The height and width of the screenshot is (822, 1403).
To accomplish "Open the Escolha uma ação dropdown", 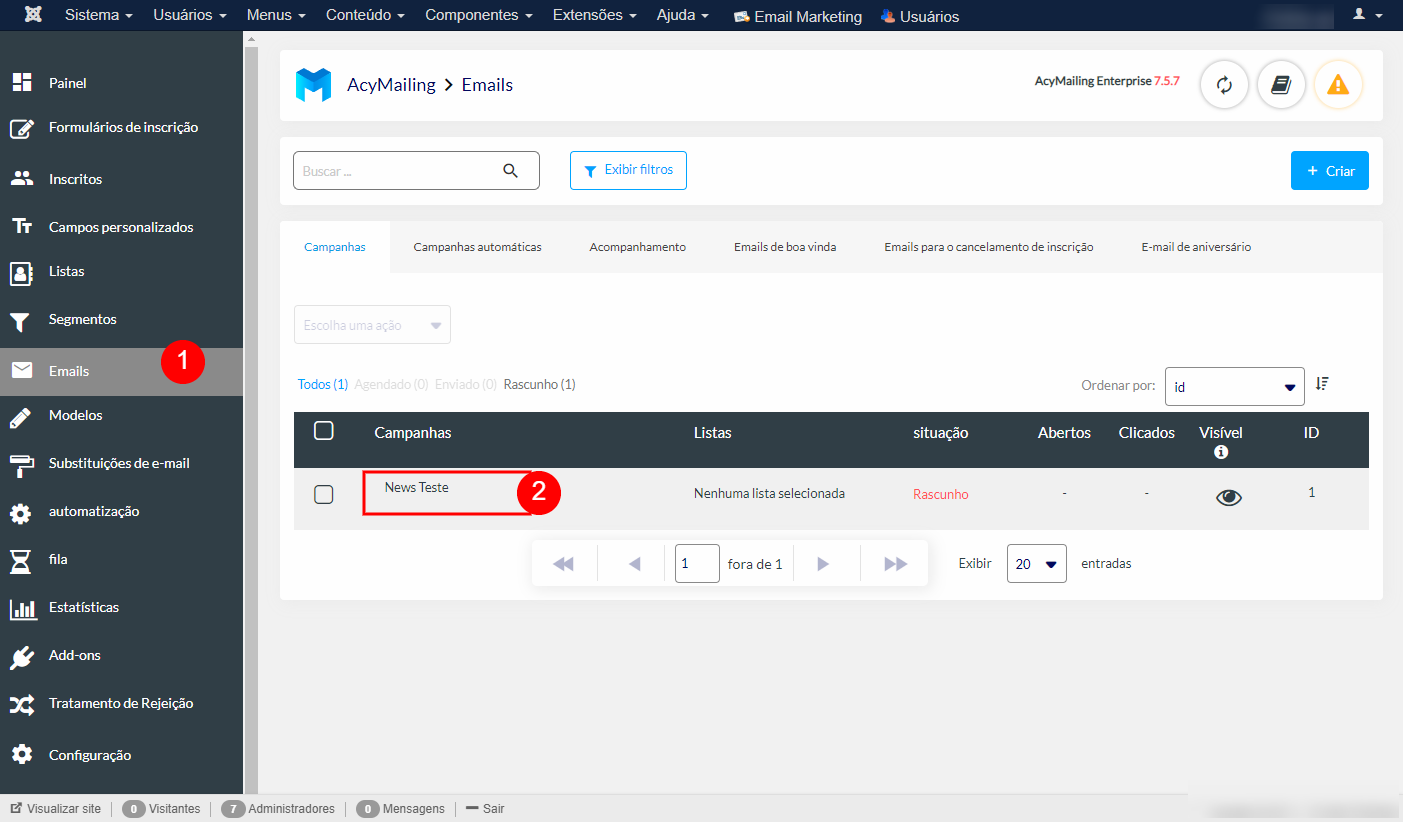I will coord(372,324).
